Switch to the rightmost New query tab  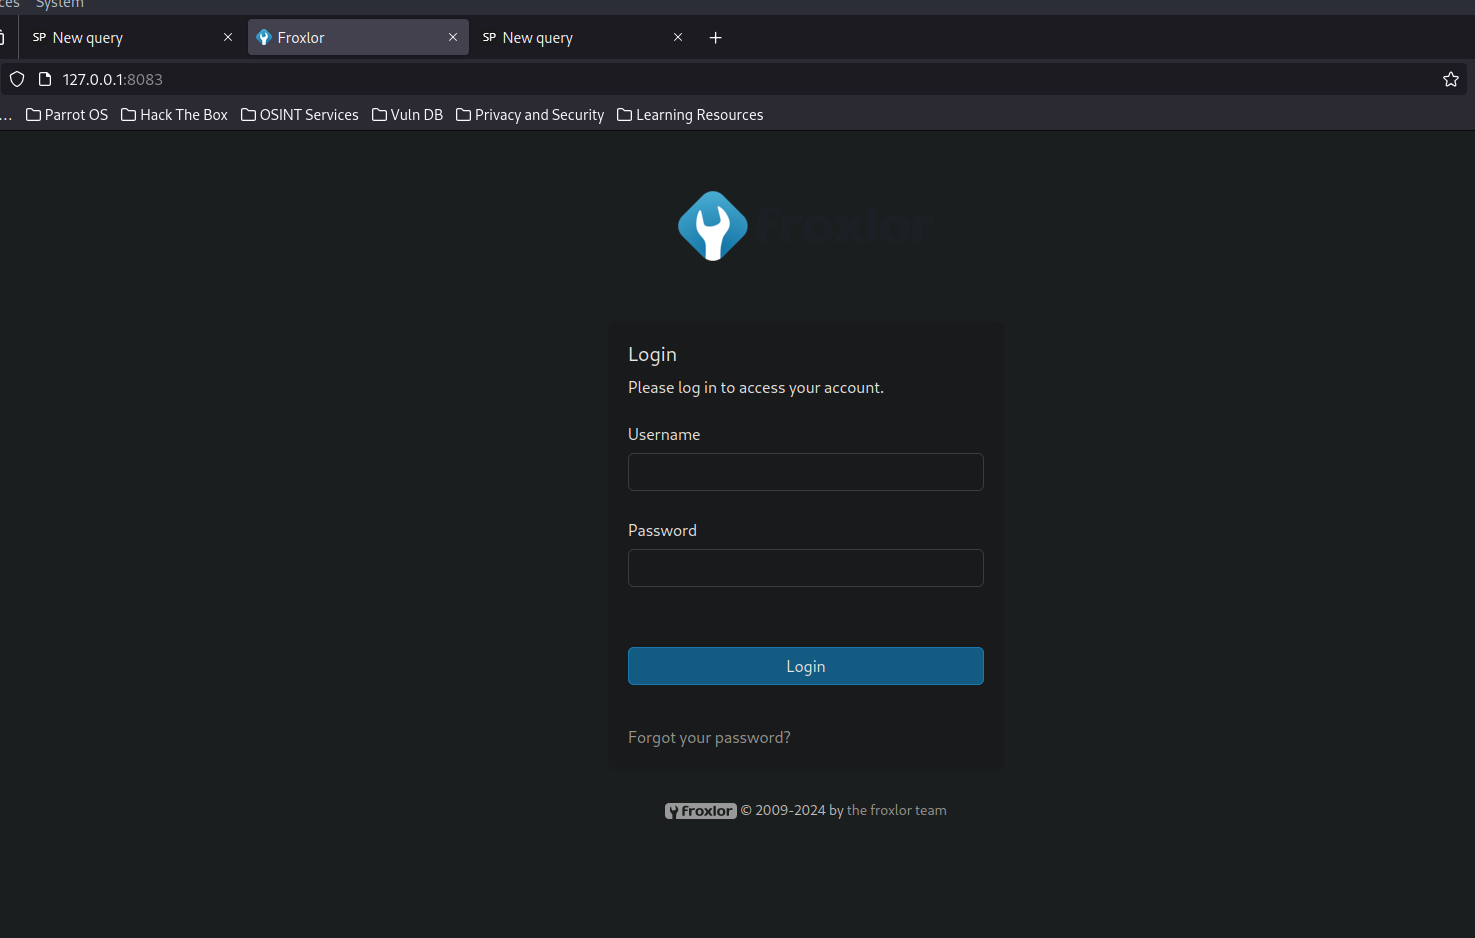coord(583,37)
